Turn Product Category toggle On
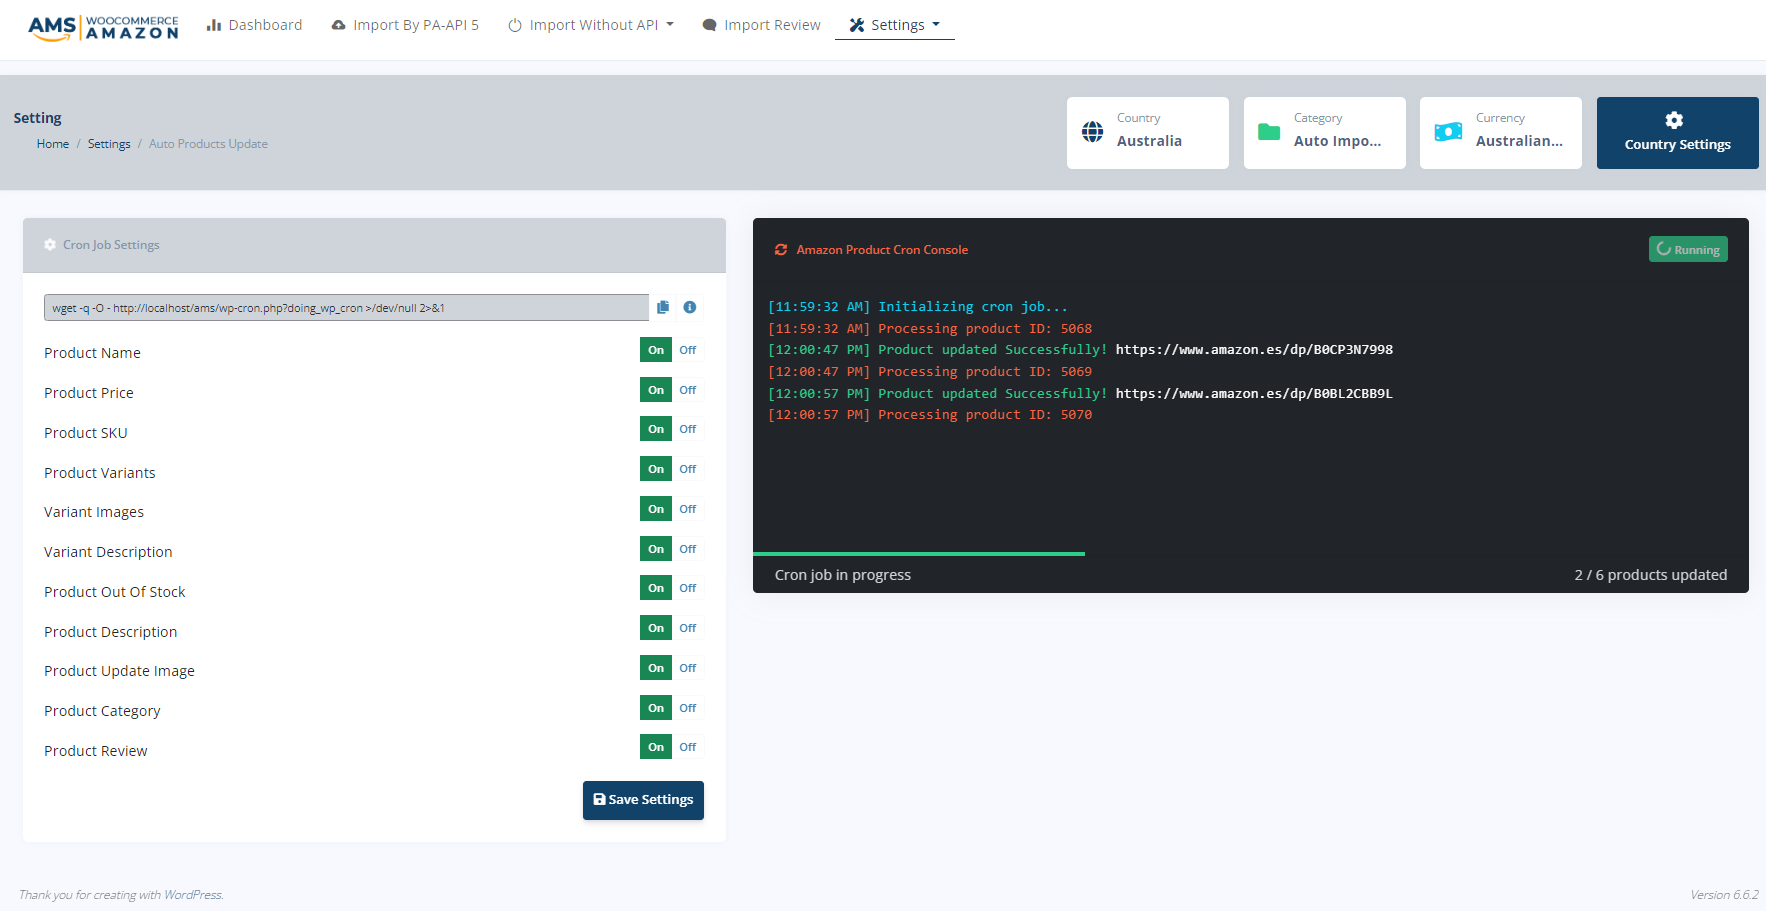The height and width of the screenshot is (911, 1766). pyautogui.click(x=656, y=708)
